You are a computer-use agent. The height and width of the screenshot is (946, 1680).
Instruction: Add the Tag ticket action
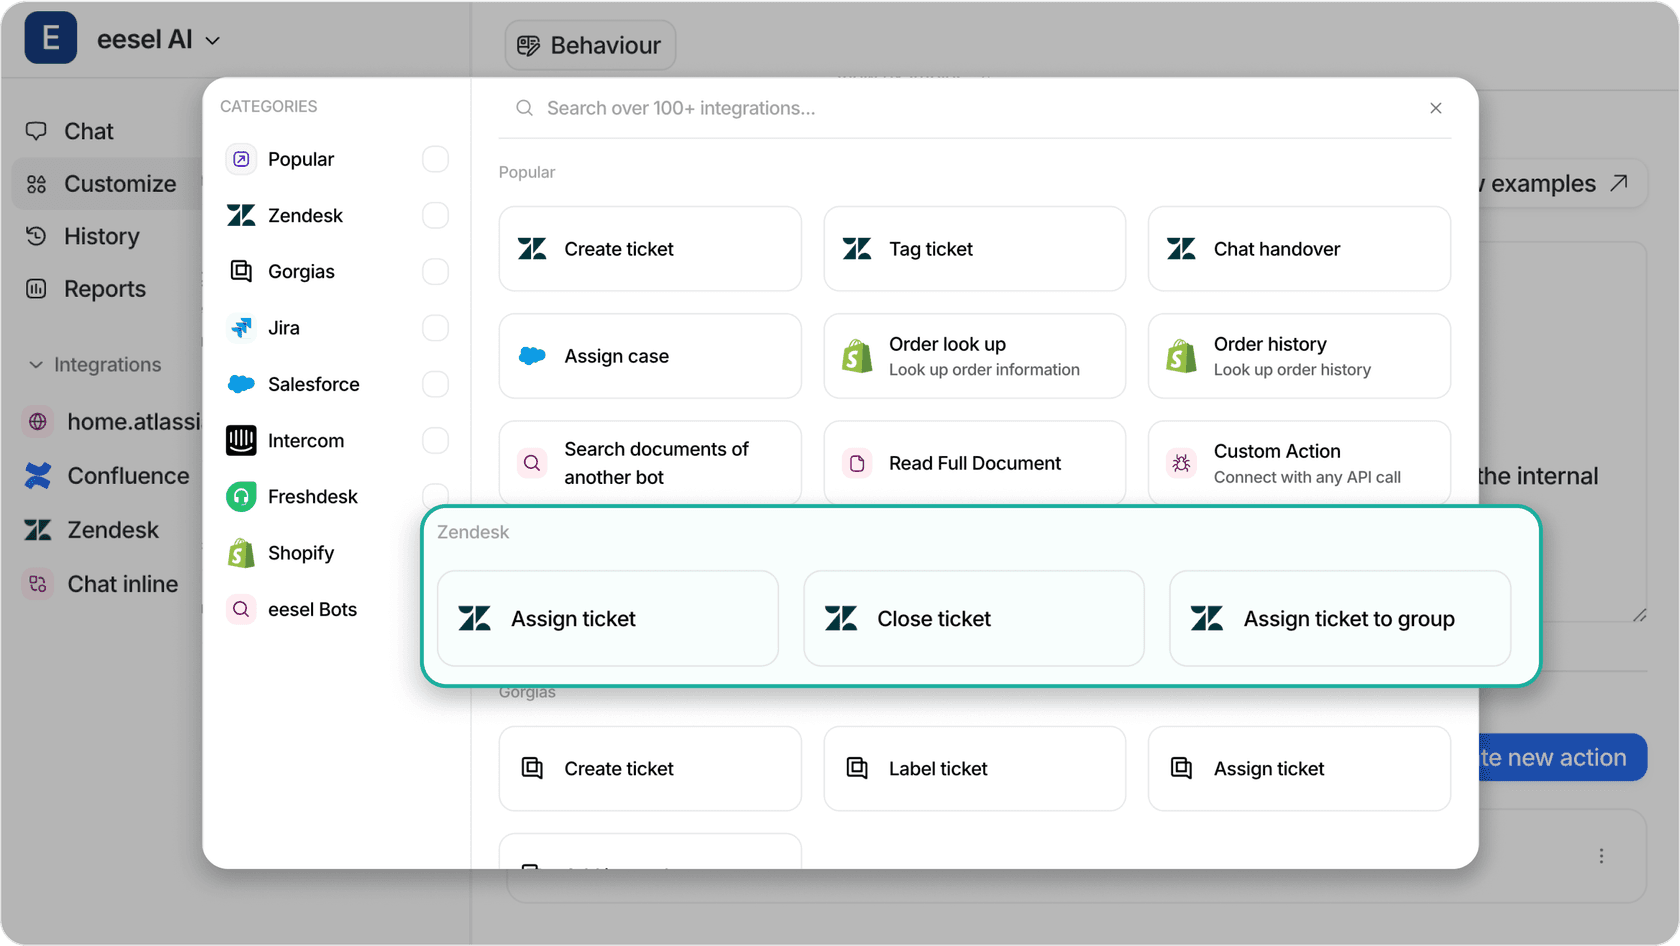(x=975, y=249)
